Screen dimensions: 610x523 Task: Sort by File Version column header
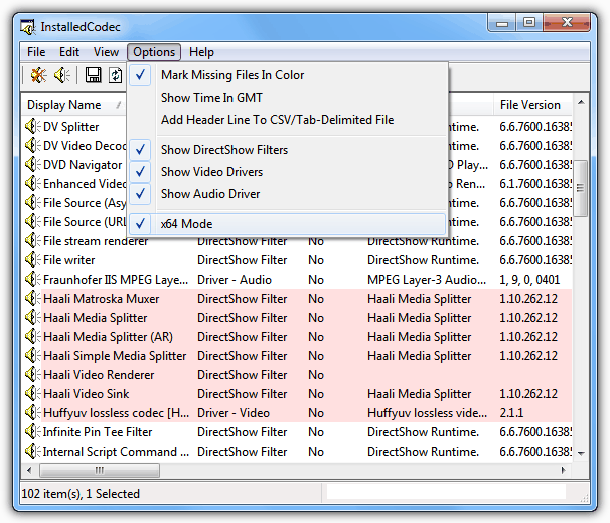point(533,105)
